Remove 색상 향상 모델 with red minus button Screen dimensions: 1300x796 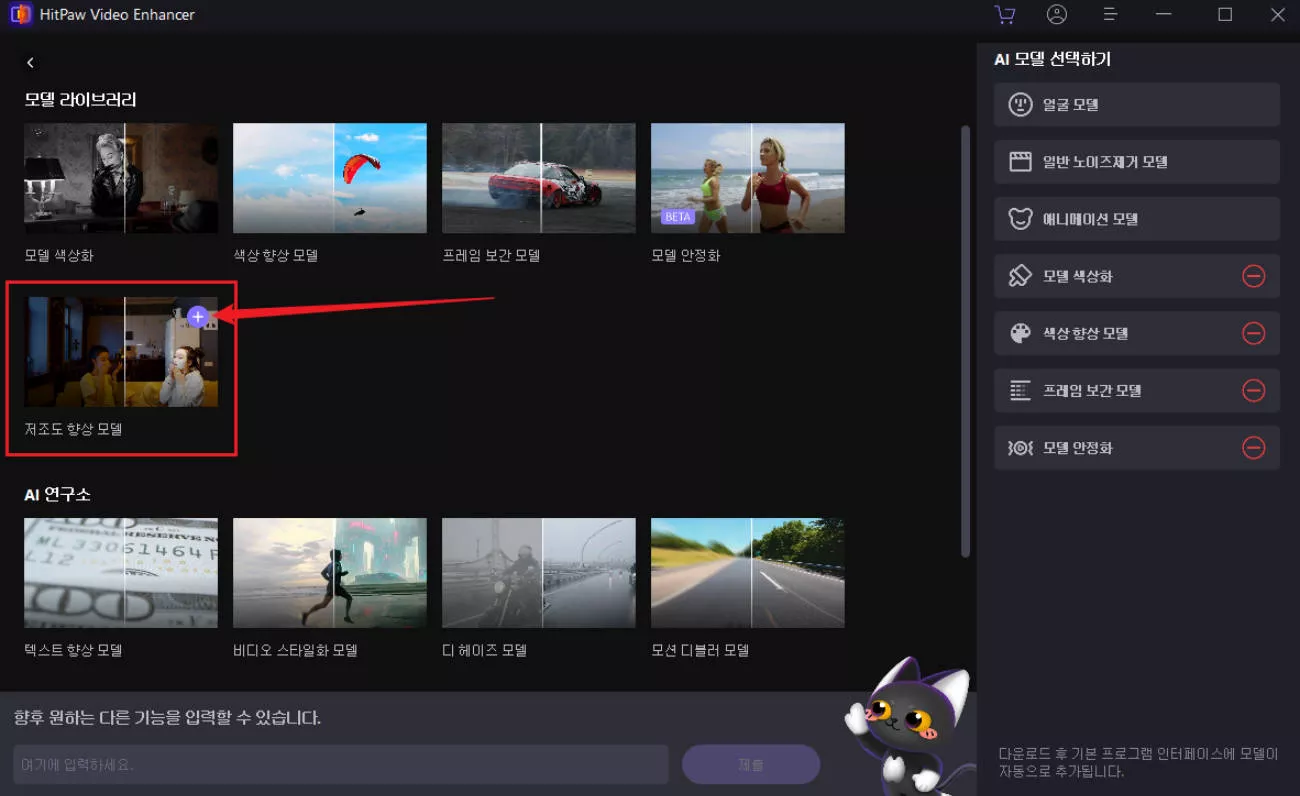(1253, 333)
